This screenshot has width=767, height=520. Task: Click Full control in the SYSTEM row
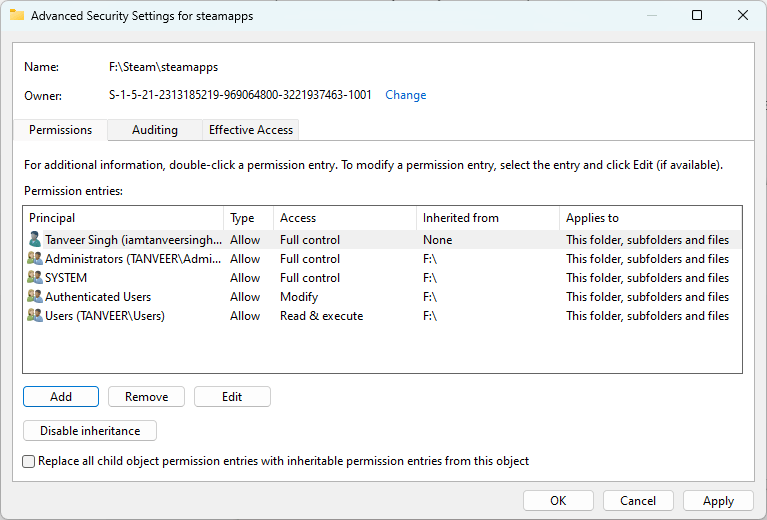[310, 278]
